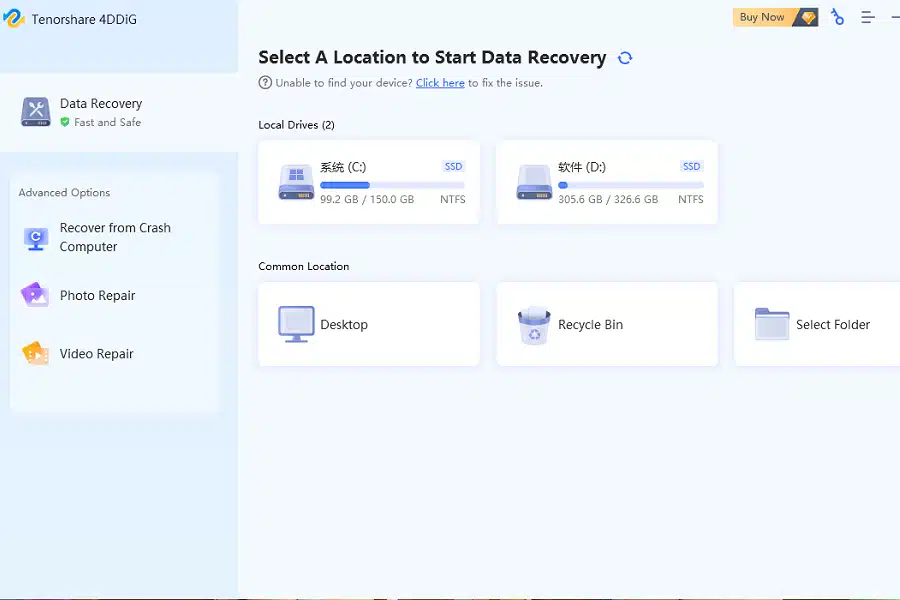Click the Tenorshare 4DDiG title text
This screenshot has width=900, height=600.
[x=84, y=19]
